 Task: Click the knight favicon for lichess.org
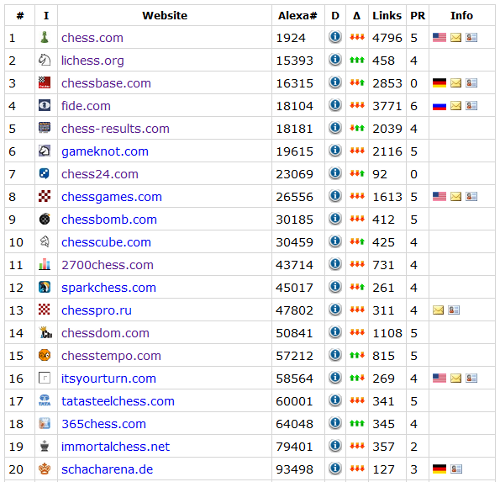[45, 60]
